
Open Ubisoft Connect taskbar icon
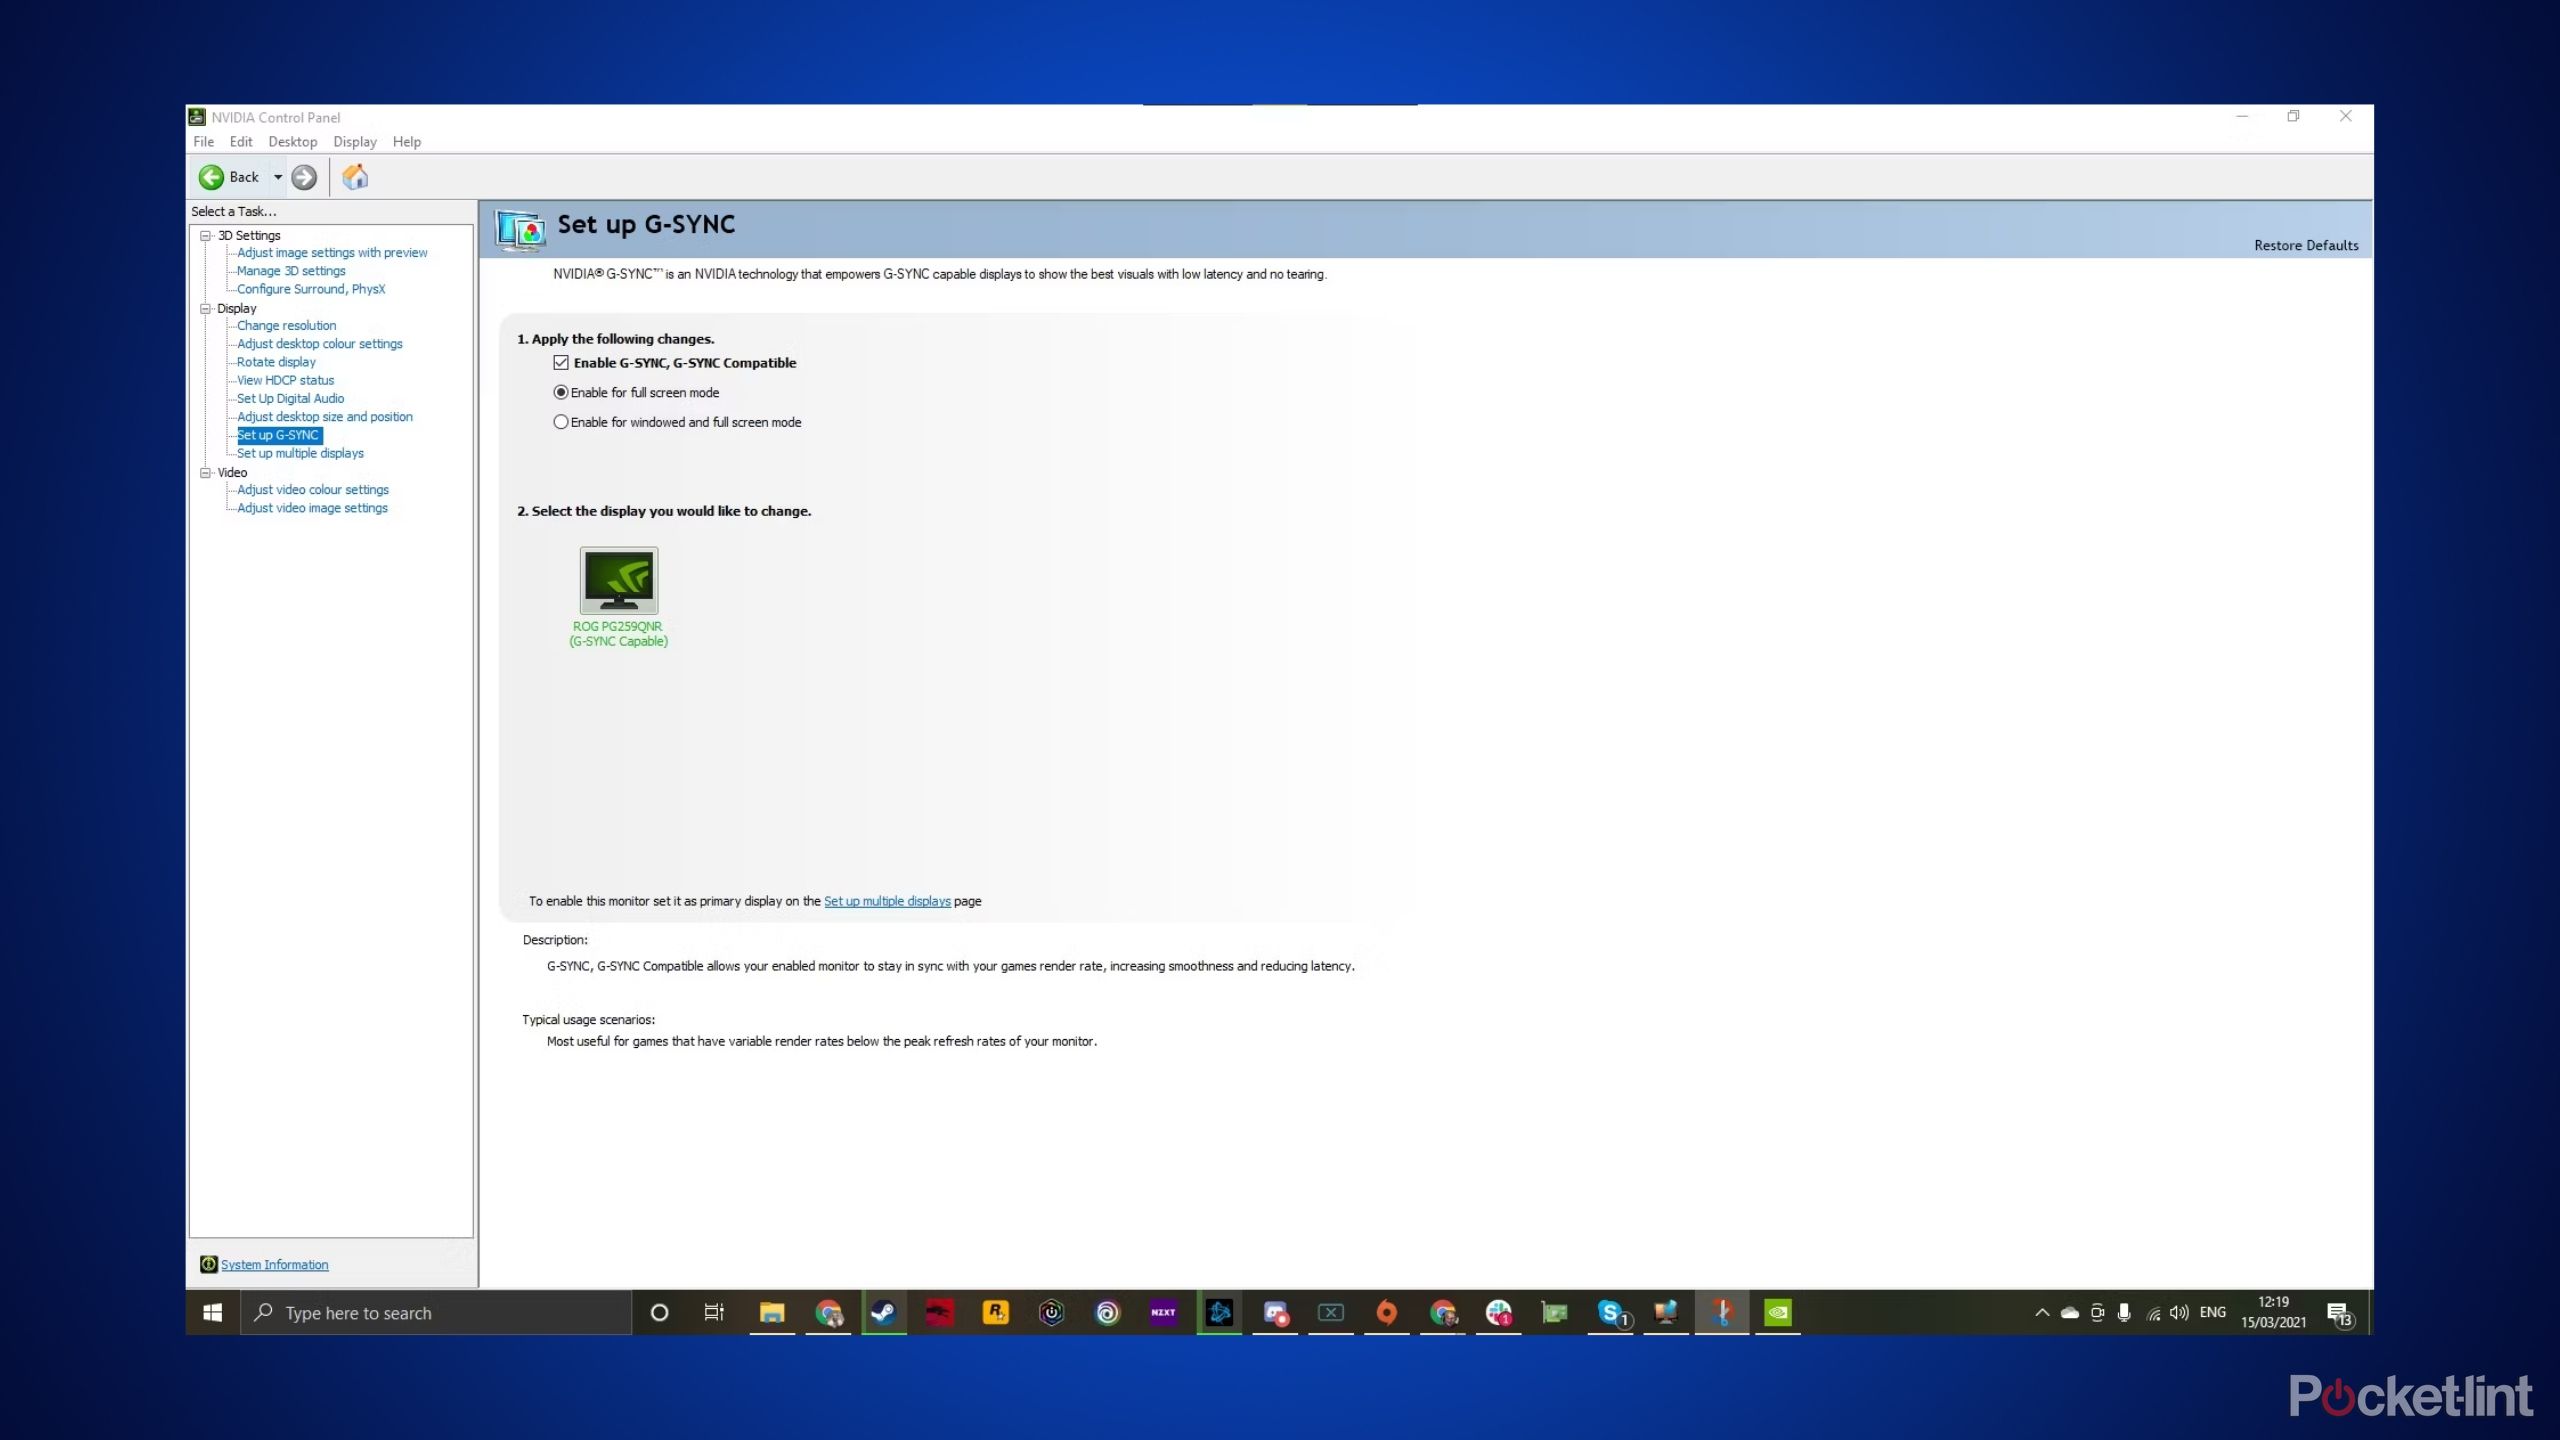[1108, 1313]
